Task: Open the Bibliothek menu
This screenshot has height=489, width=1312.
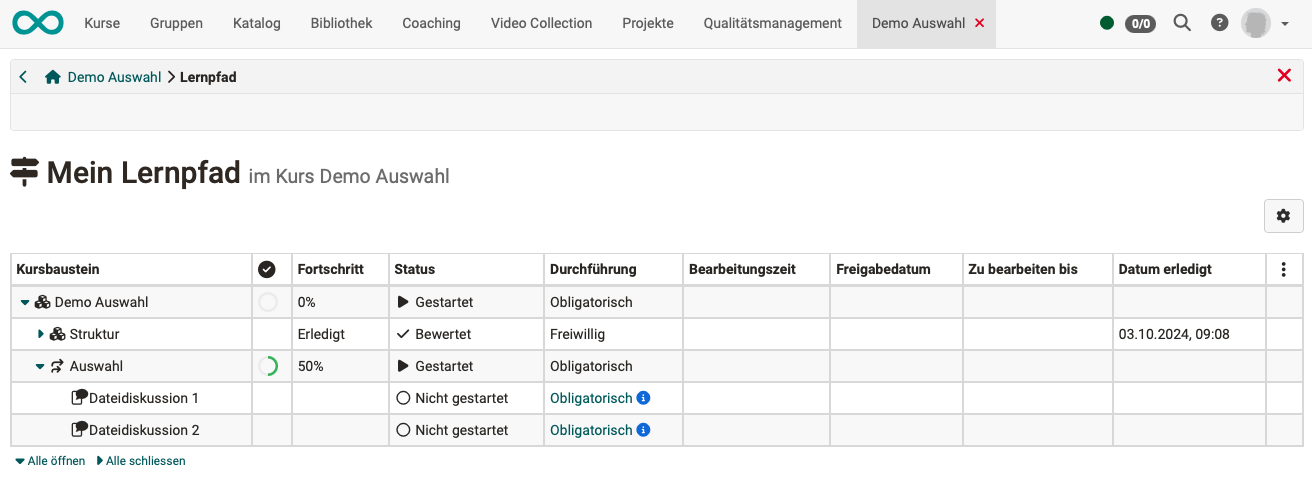Action: pyautogui.click(x=342, y=23)
